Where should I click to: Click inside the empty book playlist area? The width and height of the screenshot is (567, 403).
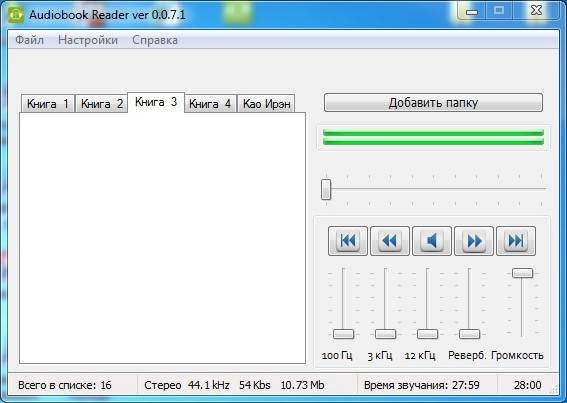162,238
